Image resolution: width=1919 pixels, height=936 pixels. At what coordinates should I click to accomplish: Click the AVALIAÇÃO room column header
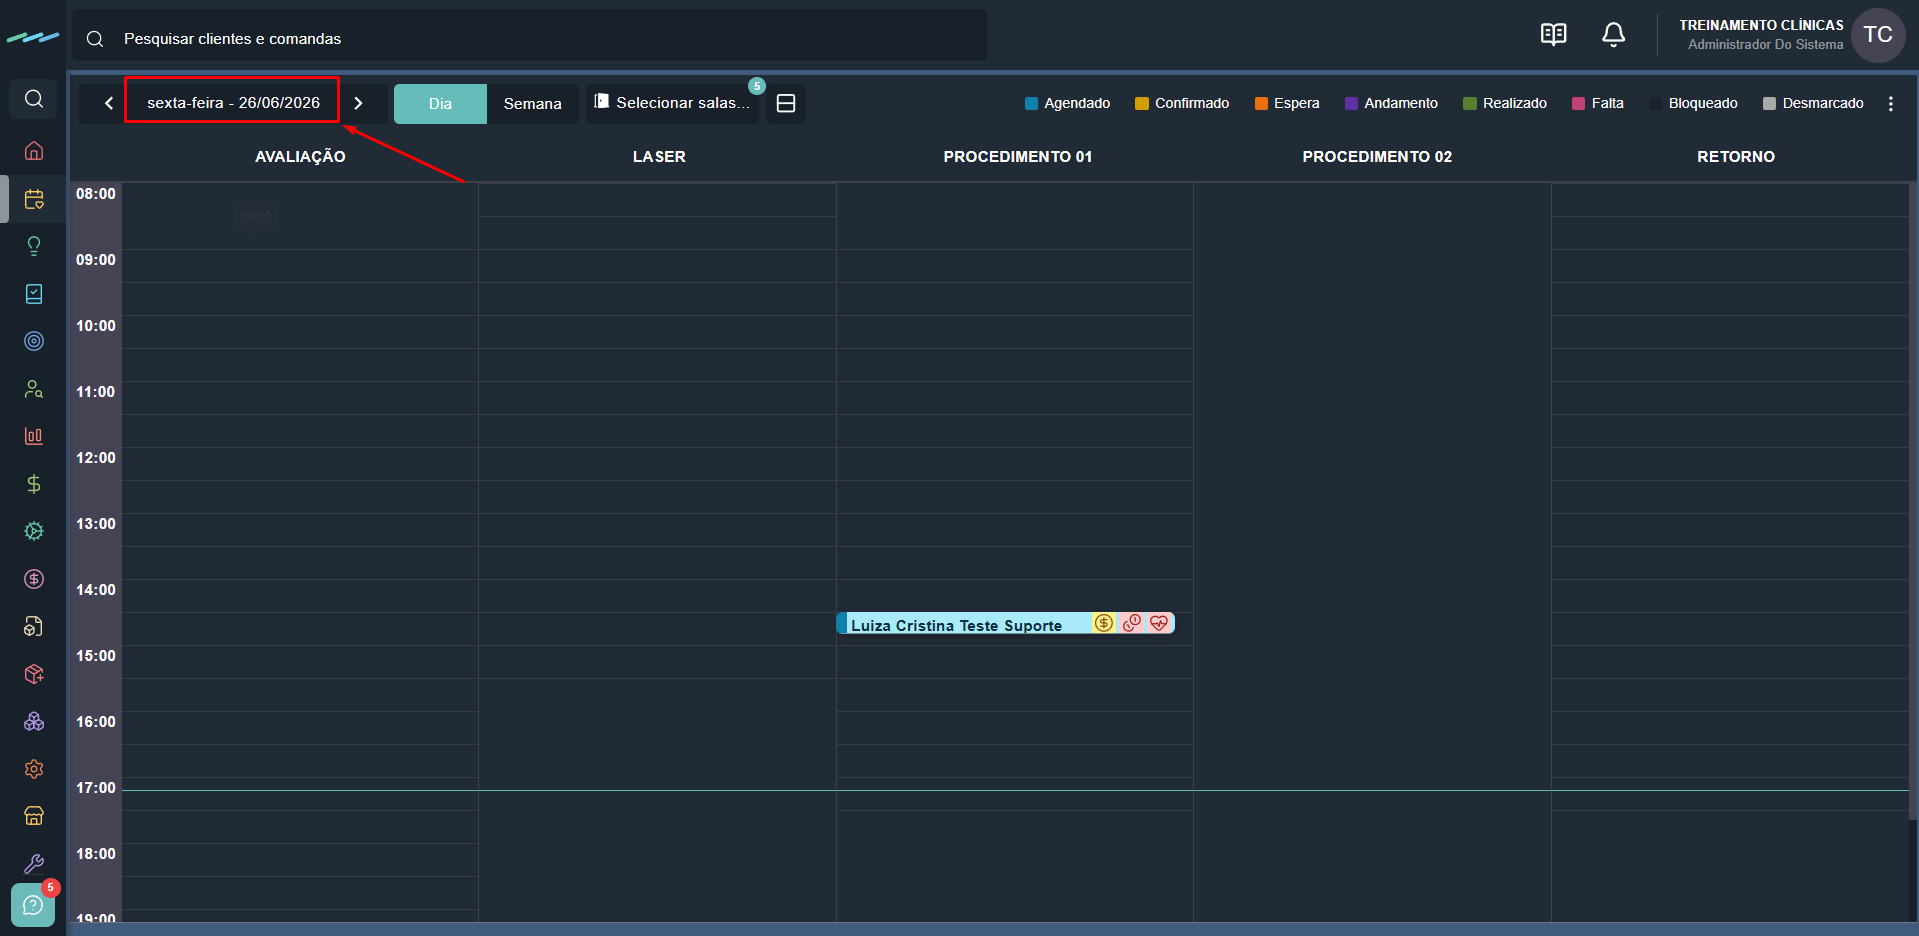(x=300, y=157)
